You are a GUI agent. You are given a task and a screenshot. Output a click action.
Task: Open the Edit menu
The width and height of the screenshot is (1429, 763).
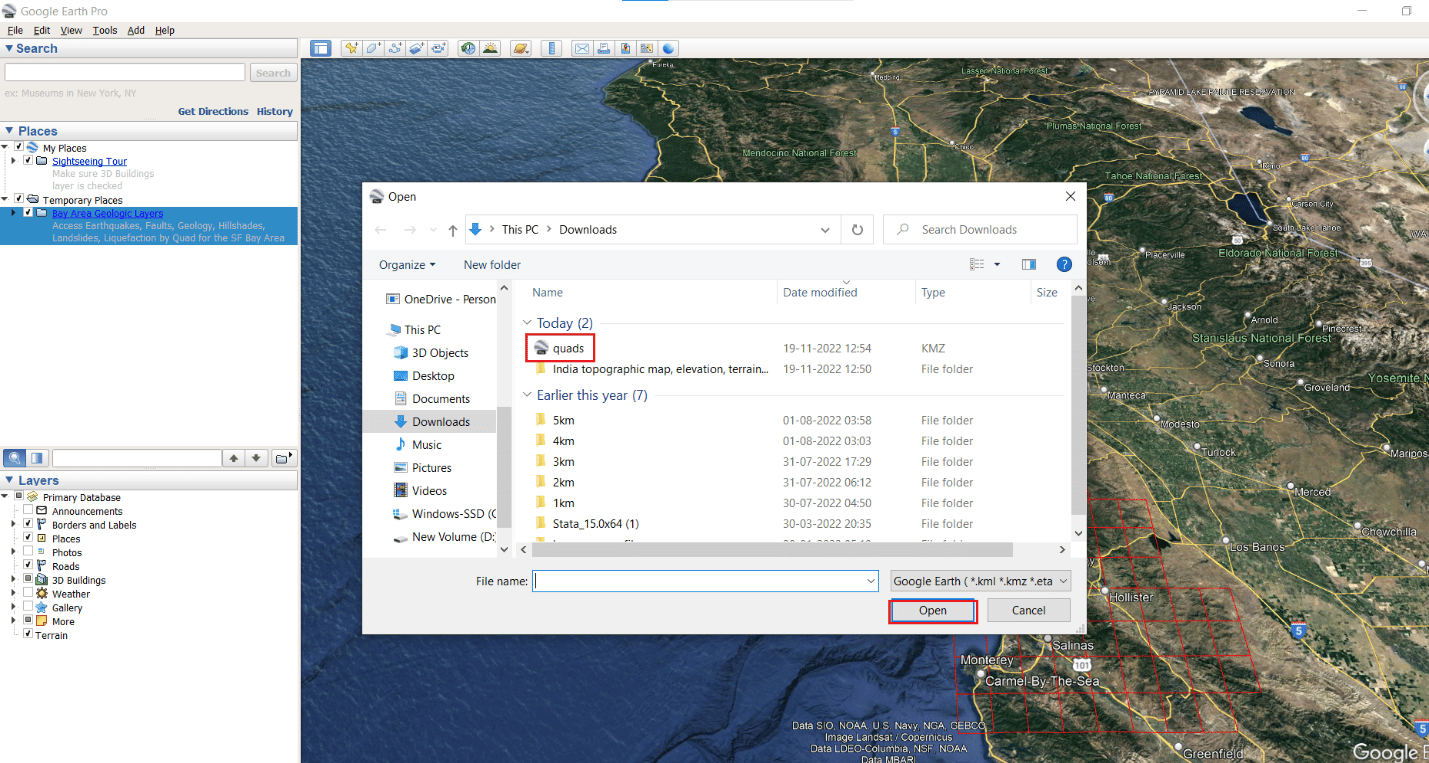[42, 31]
